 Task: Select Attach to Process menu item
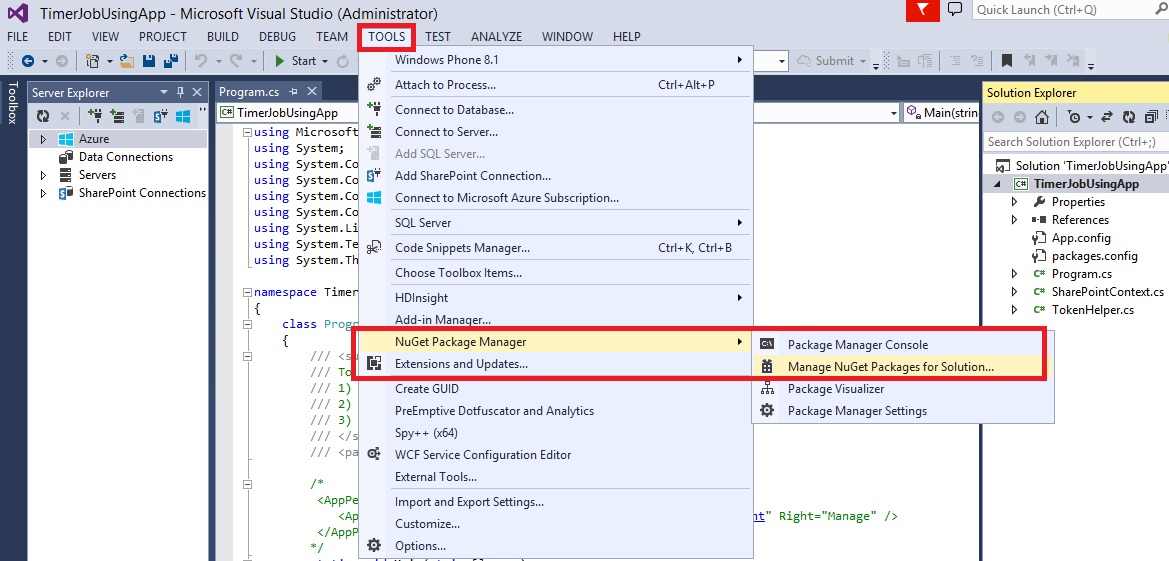(x=555, y=84)
